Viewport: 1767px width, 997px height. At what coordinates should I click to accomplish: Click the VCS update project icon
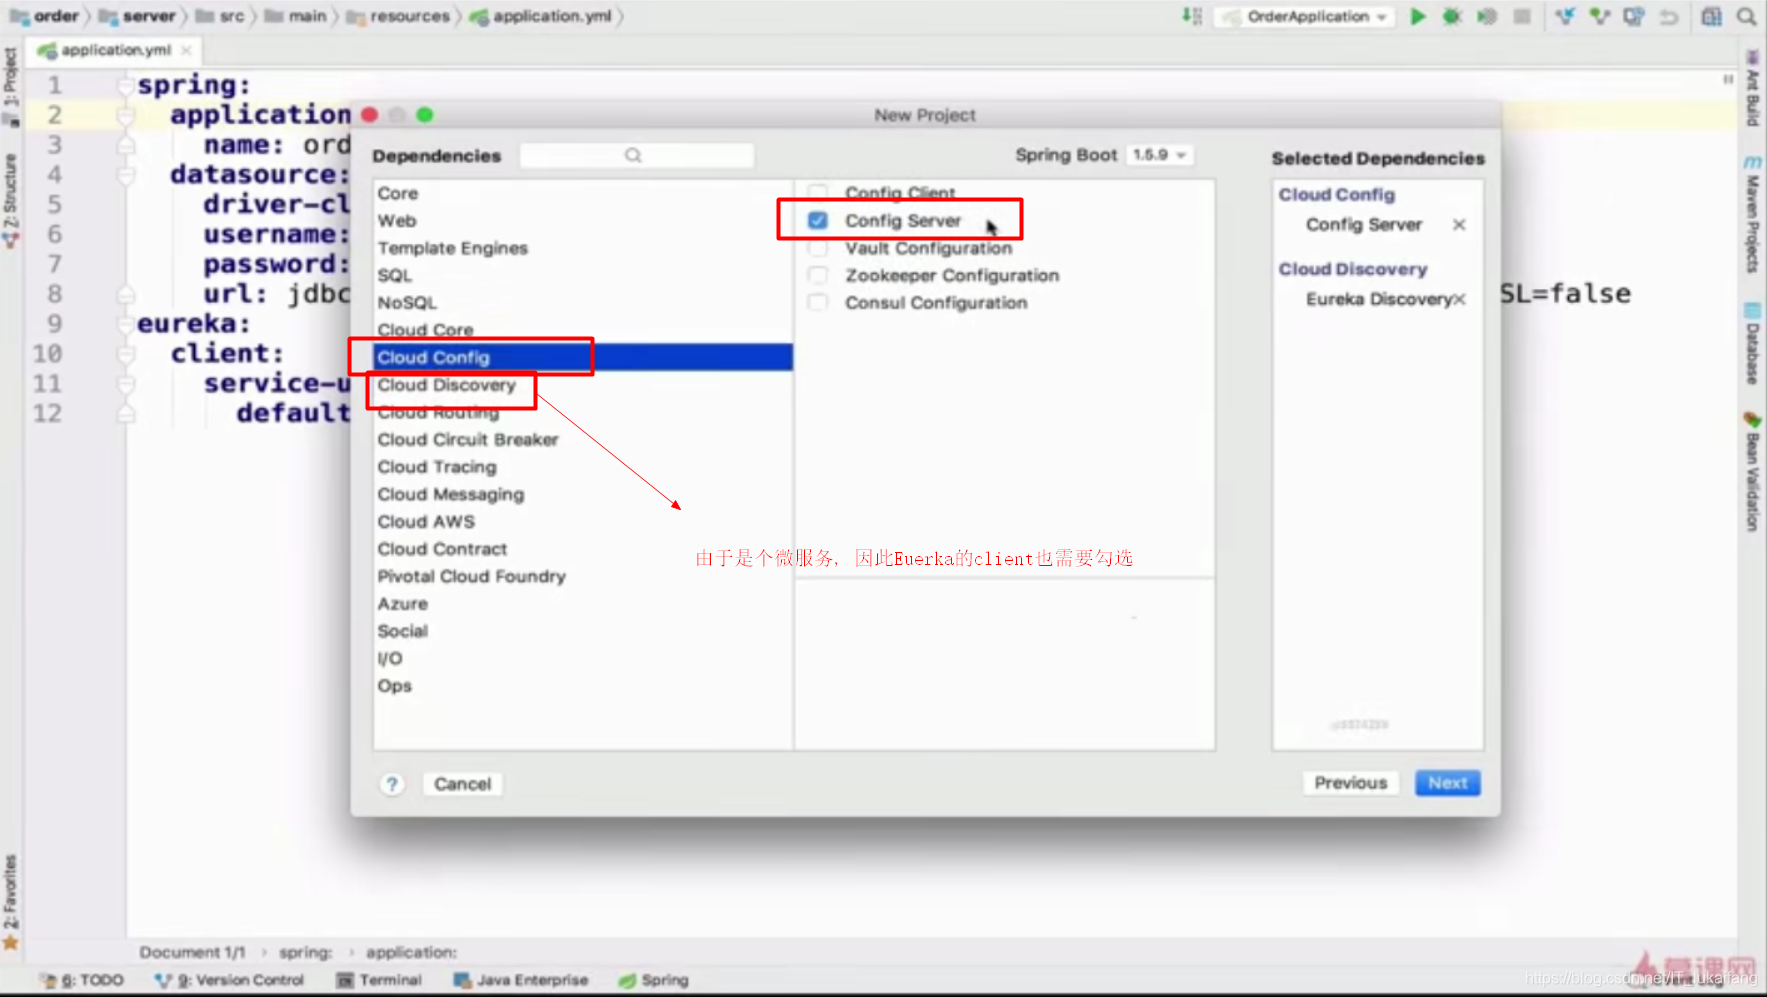pos(1565,16)
